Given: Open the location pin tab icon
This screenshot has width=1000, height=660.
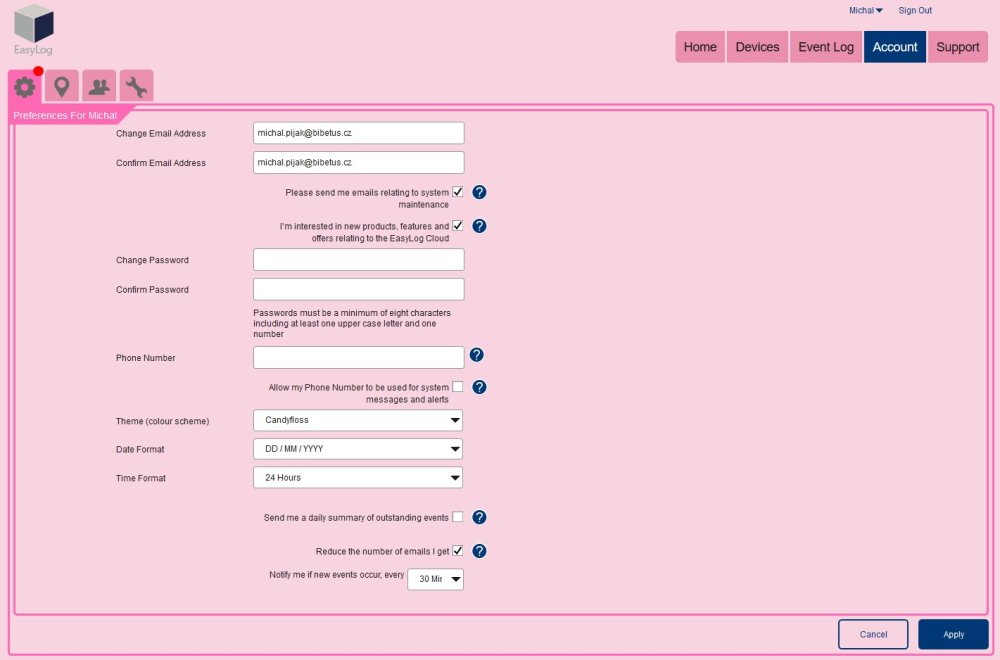Looking at the screenshot, I should tap(62, 87).
